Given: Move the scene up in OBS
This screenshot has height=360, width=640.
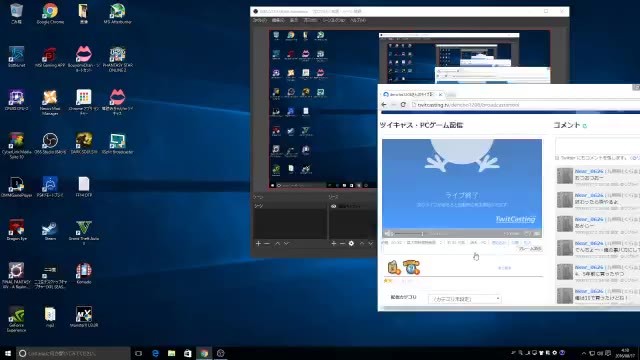Looking at the screenshot, I should (x=278, y=243).
